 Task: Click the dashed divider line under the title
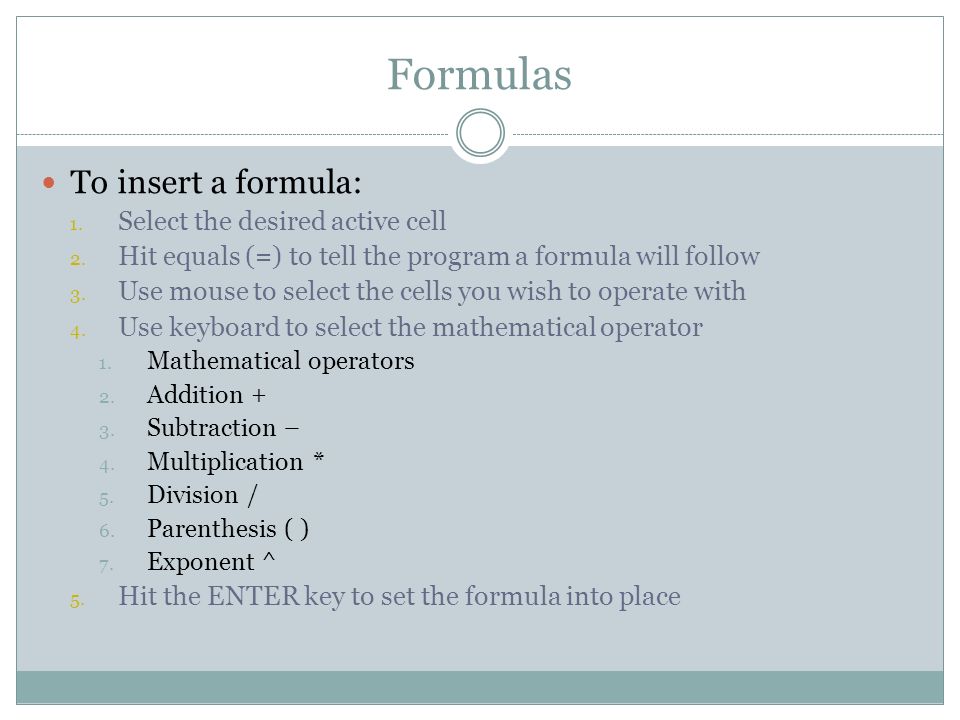[x=233, y=134]
